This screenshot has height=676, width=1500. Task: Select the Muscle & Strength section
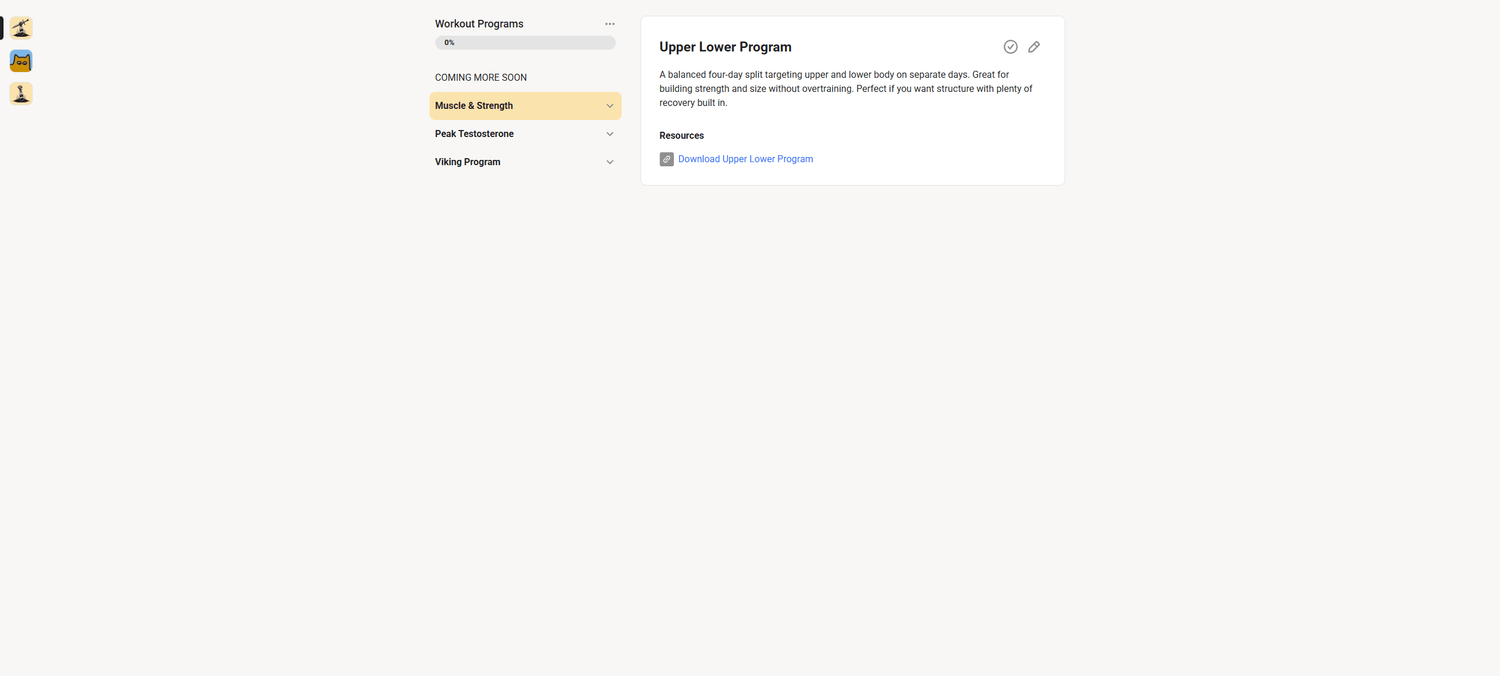pyautogui.click(x=525, y=106)
